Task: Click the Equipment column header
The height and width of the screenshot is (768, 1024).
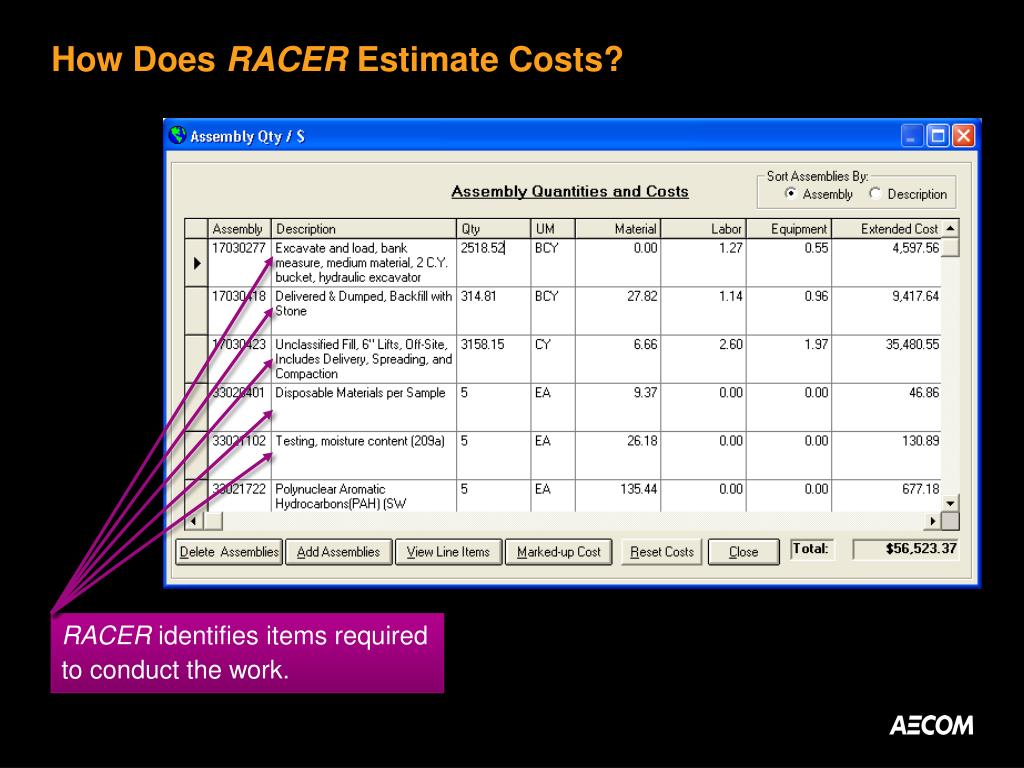Action: pyautogui.click(x=789, y=229)
